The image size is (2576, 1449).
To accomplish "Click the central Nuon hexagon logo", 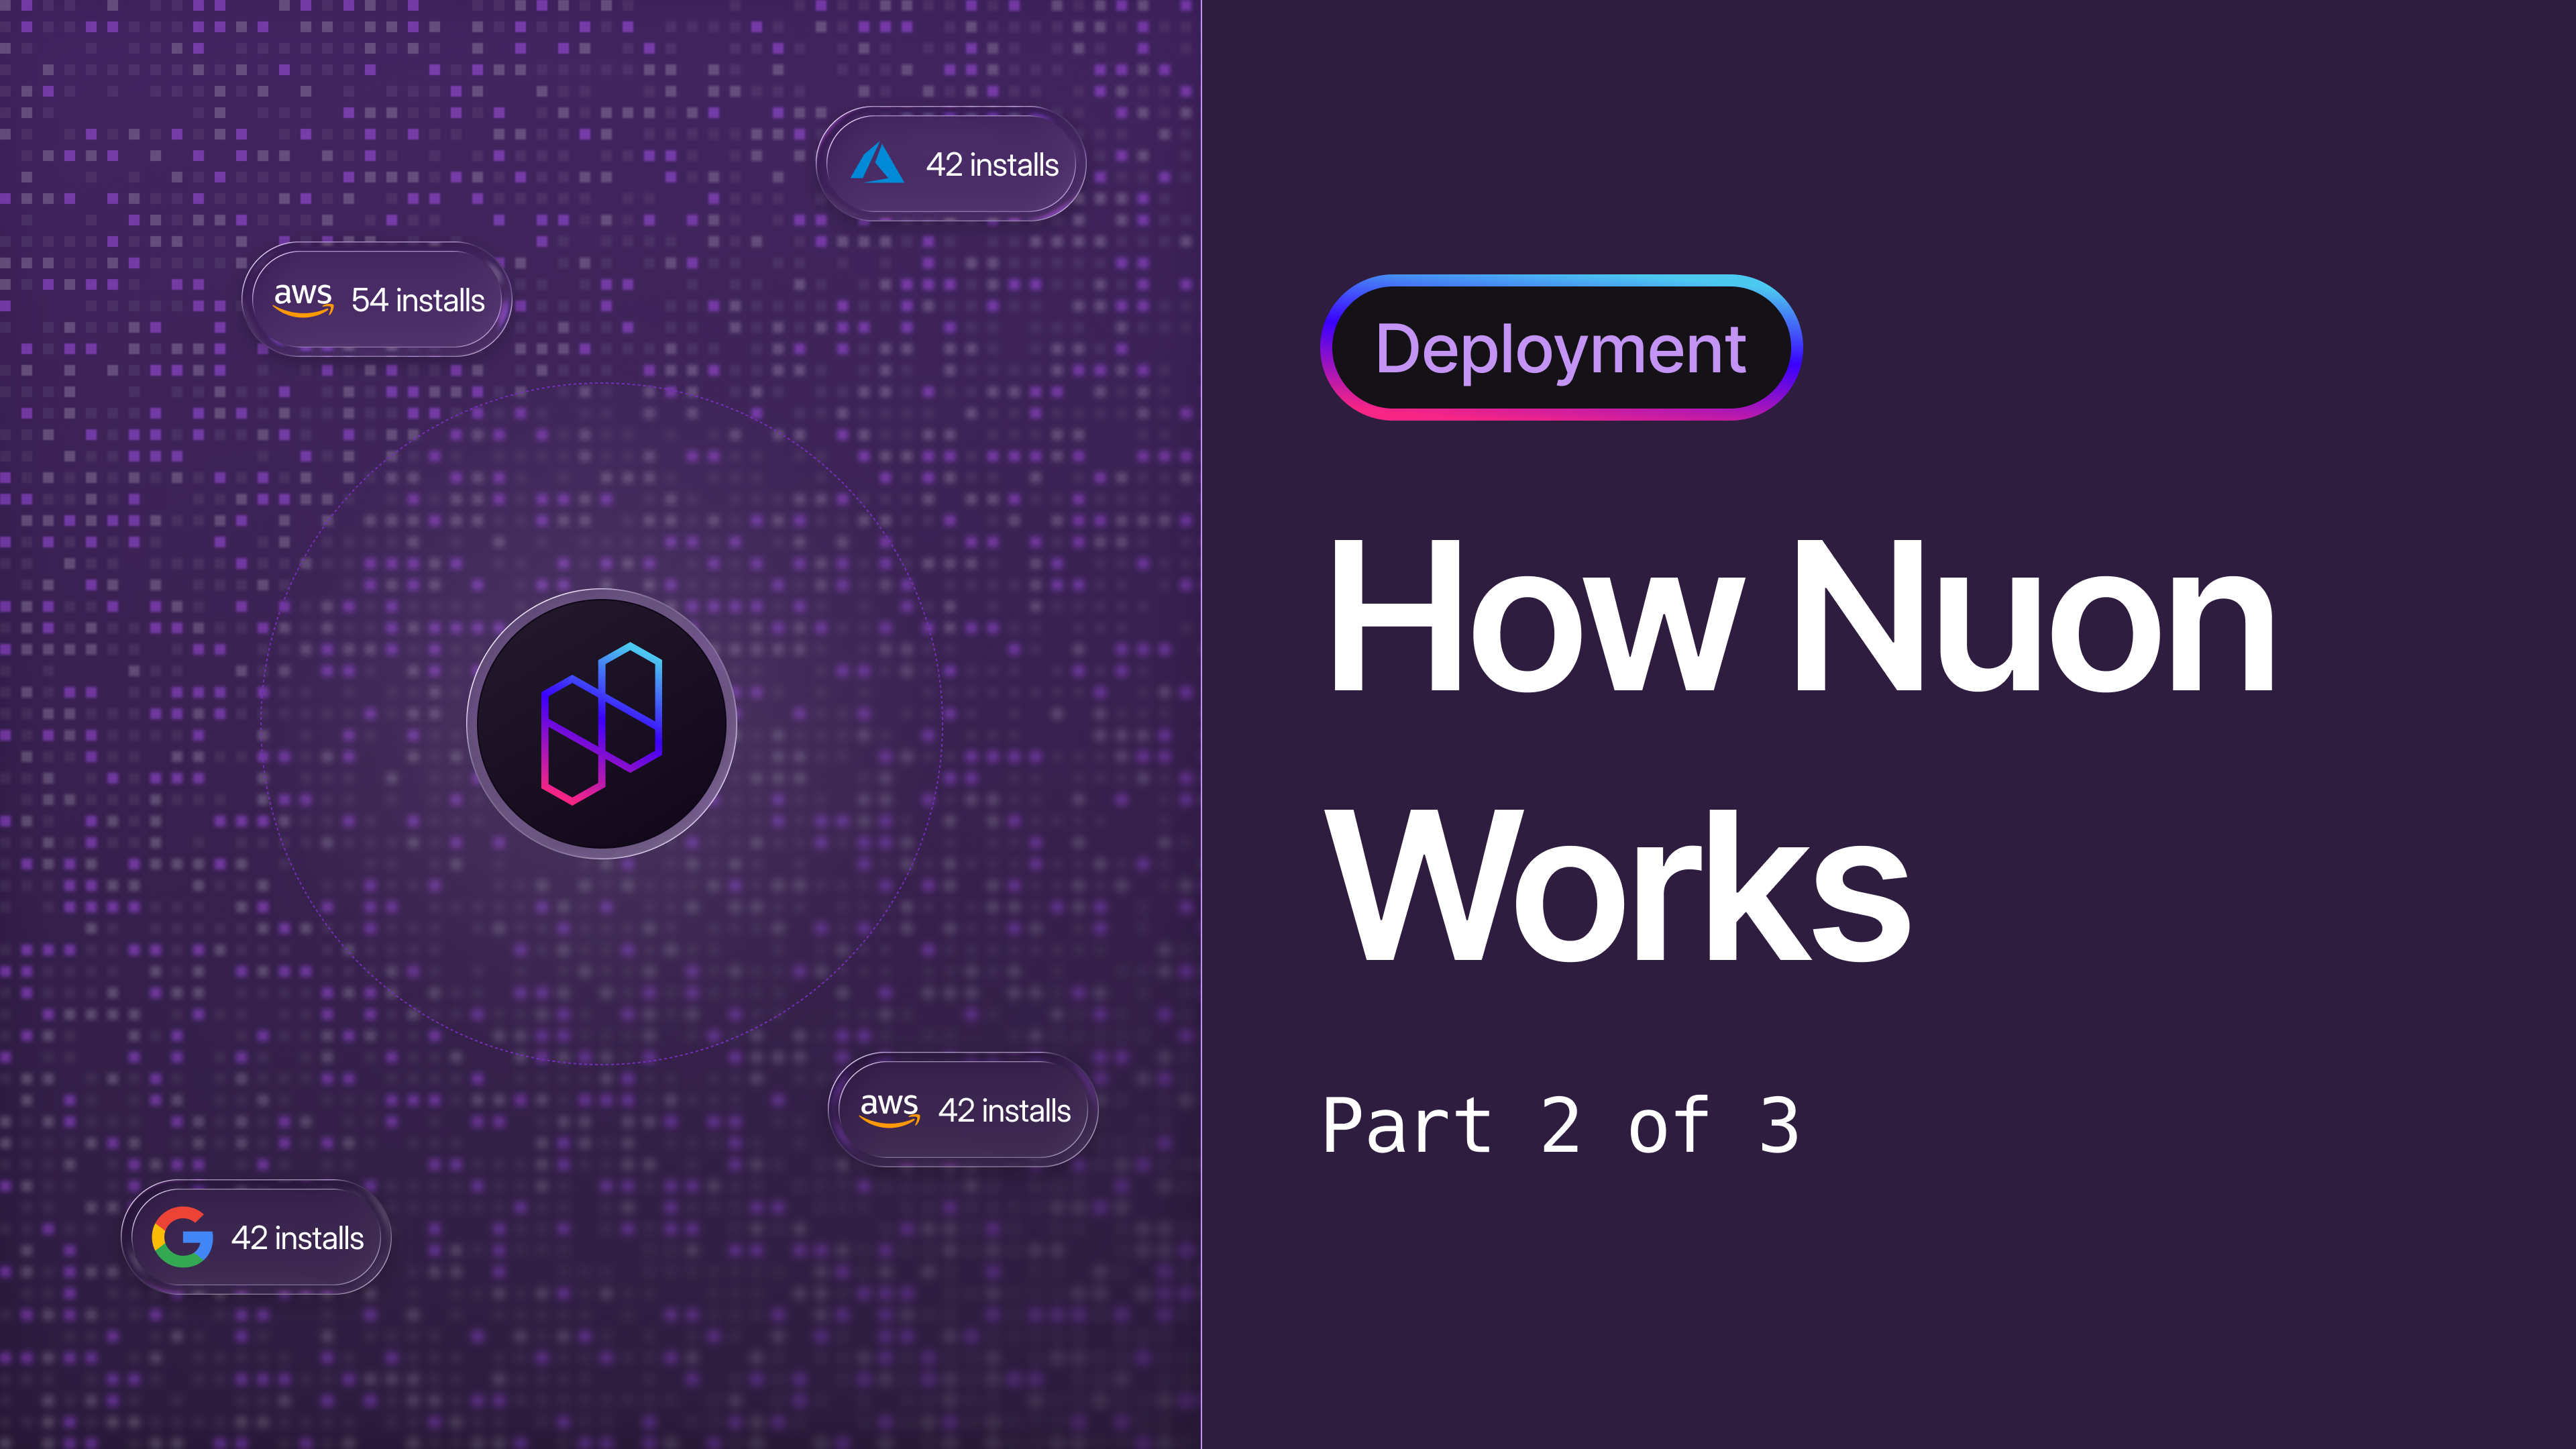I will [x=601, y=723].
